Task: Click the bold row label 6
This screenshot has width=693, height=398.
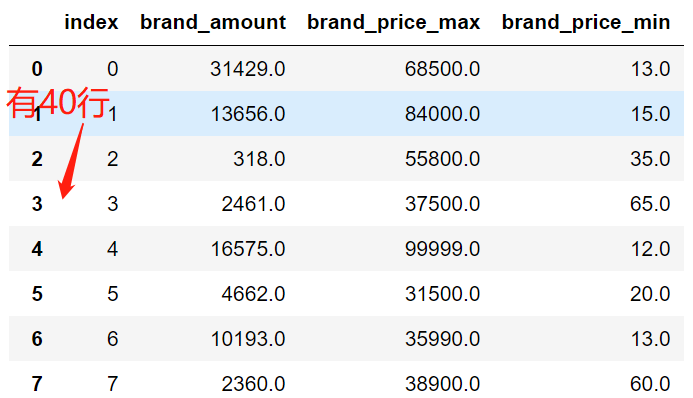Action: coord(37,339)
